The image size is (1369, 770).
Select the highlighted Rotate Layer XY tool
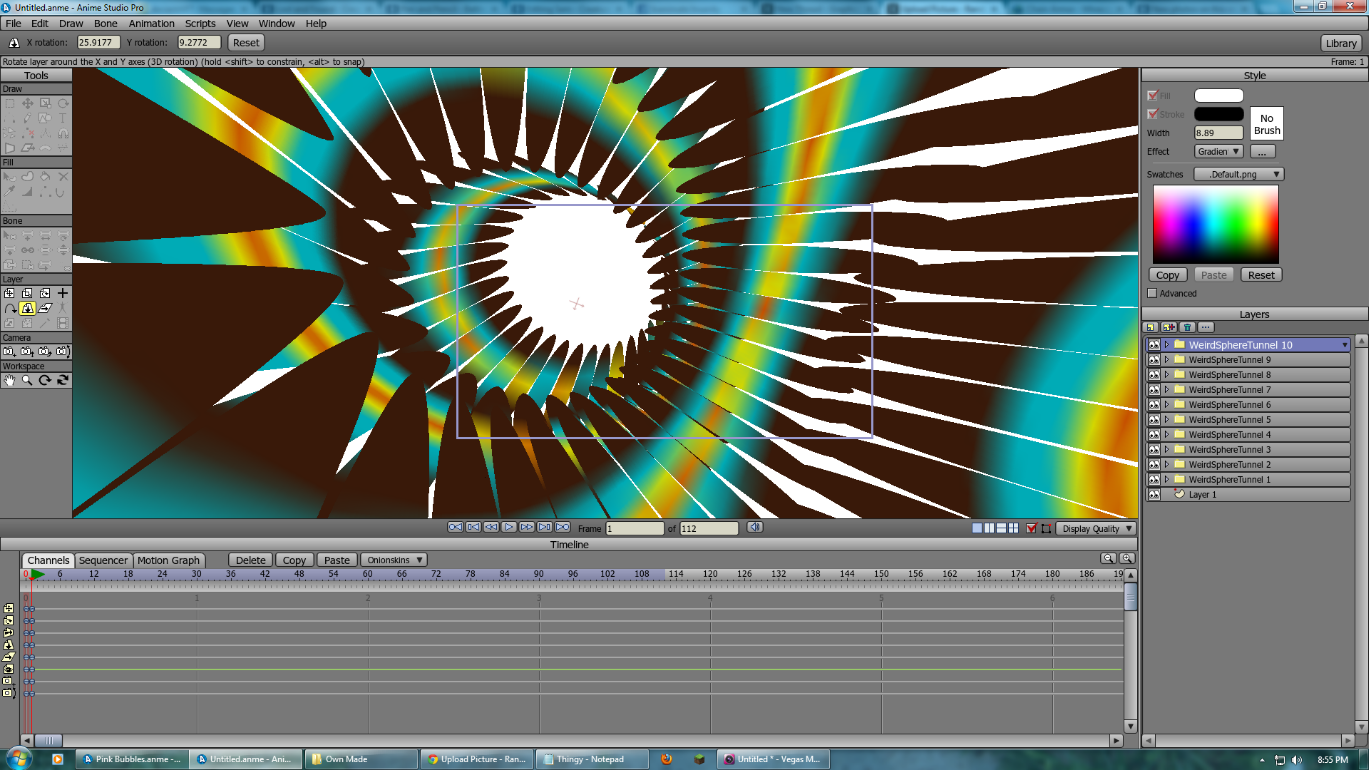click(x=27, y=308)
